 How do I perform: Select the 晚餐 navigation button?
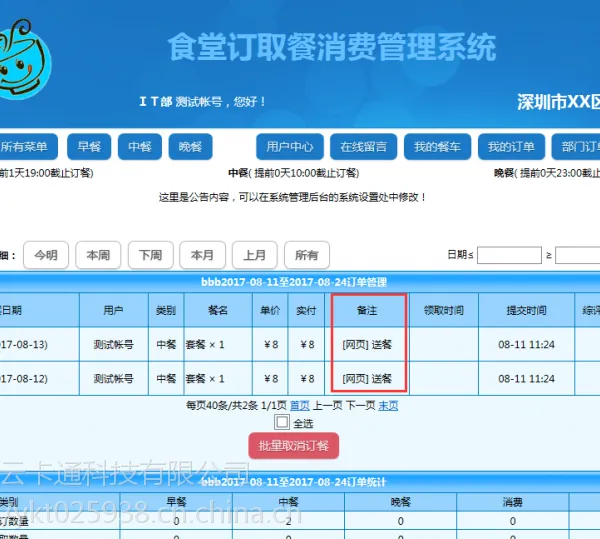[x=190, y=147]
